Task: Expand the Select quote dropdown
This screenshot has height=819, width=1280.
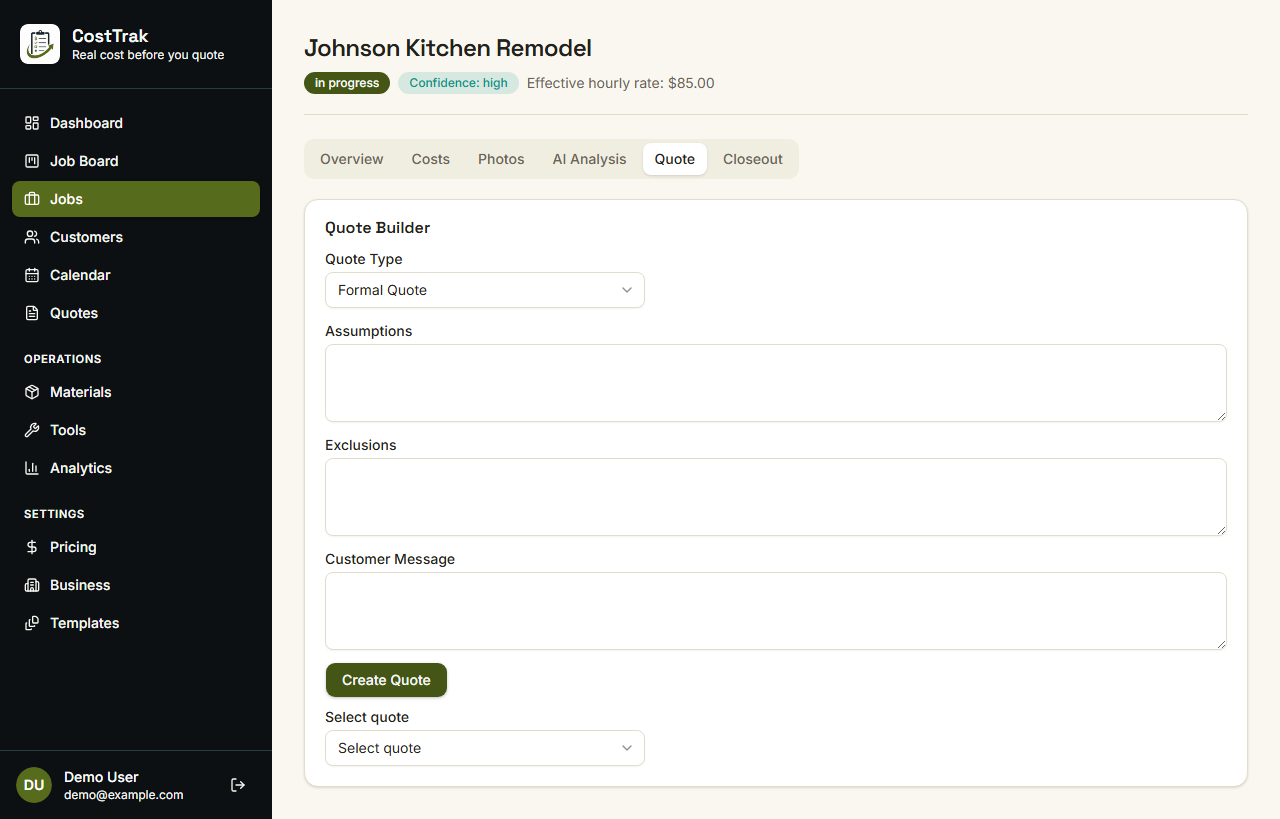Action: (485, 748)
